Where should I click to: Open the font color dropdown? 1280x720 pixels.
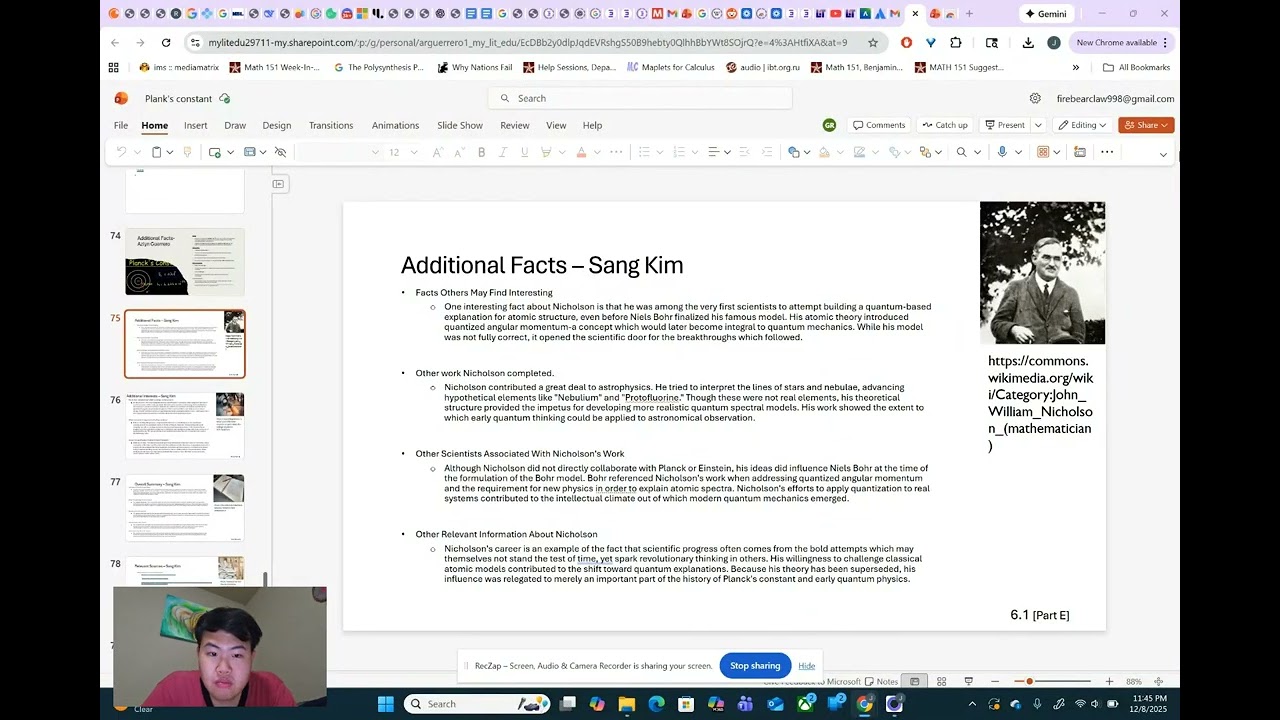point(598,152)
